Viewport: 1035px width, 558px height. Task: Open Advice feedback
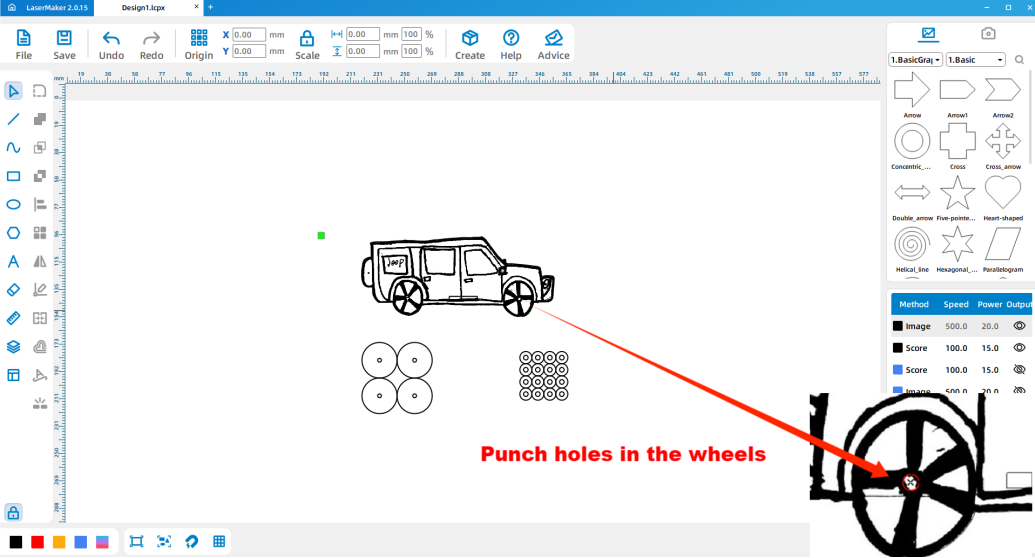click(x=553, y=44)
